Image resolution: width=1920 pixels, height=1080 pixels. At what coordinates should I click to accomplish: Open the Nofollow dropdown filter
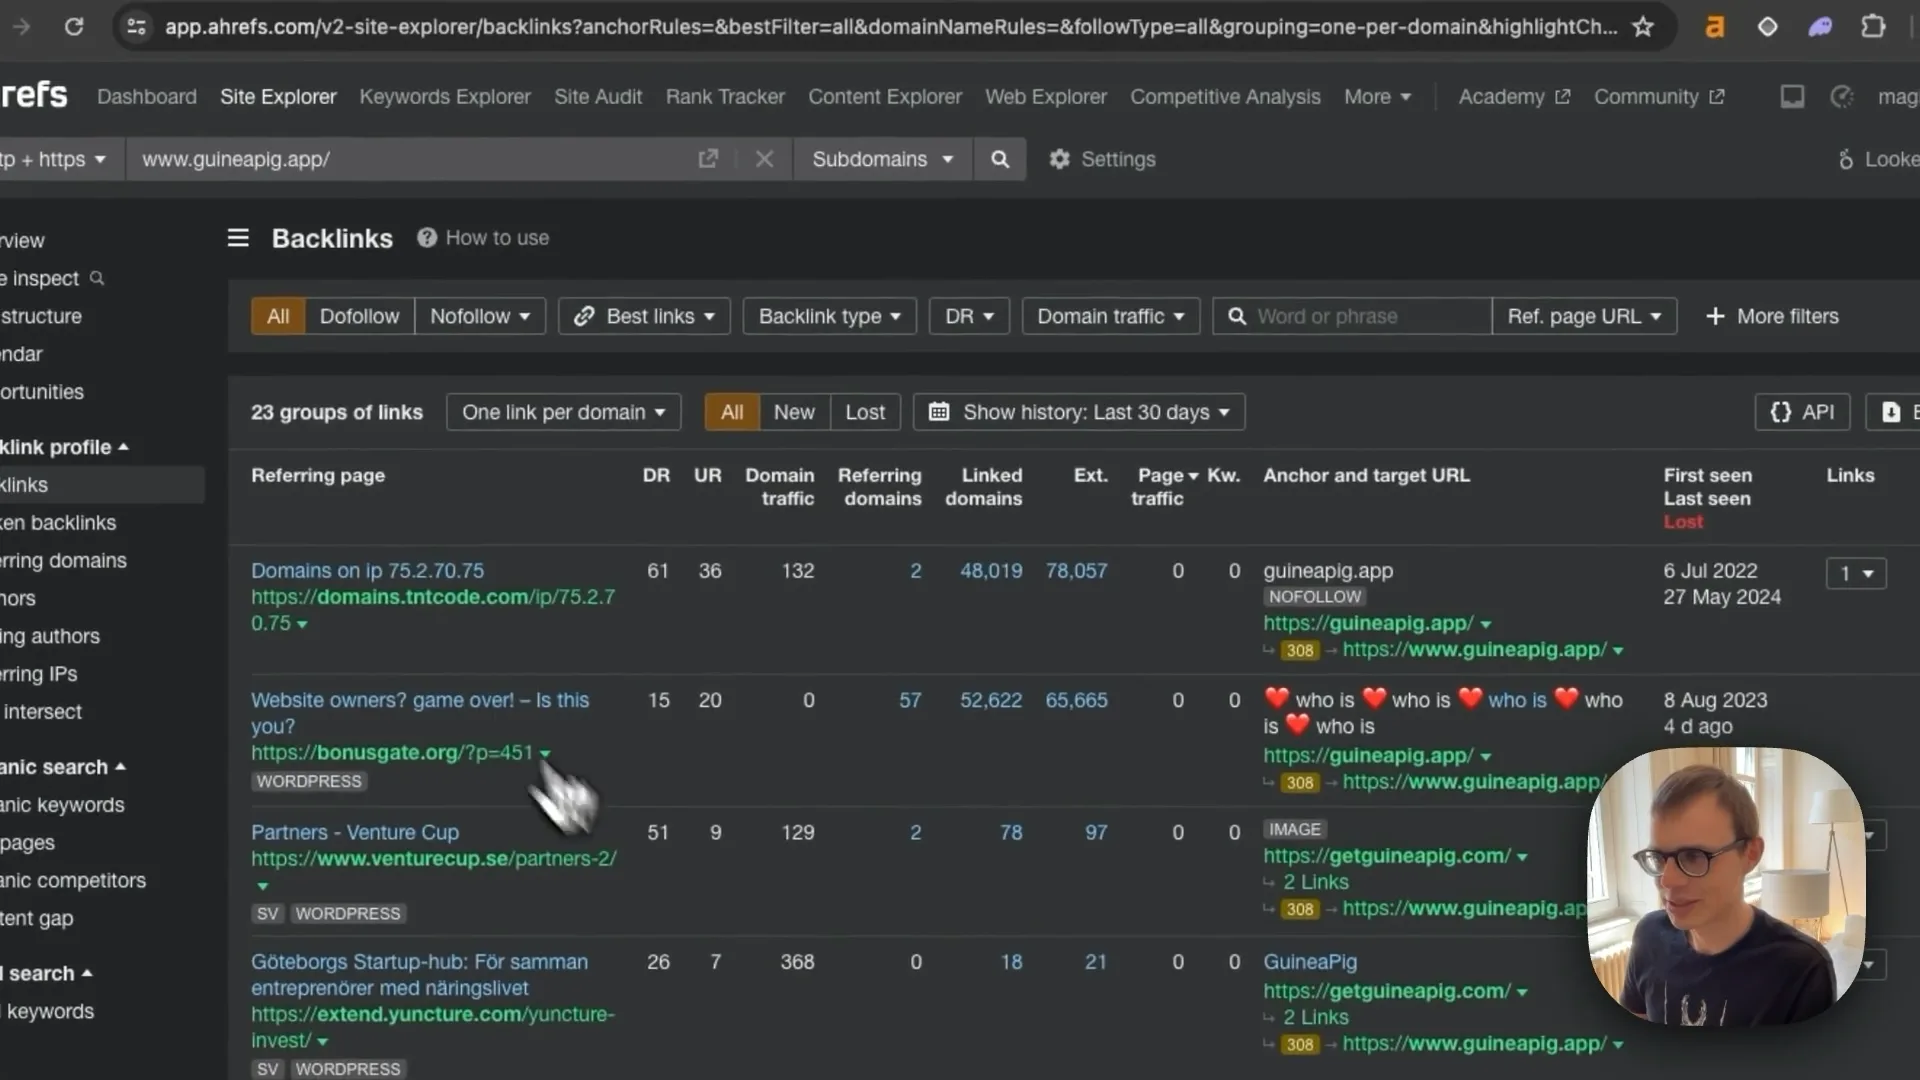click(x=480, y=316)
